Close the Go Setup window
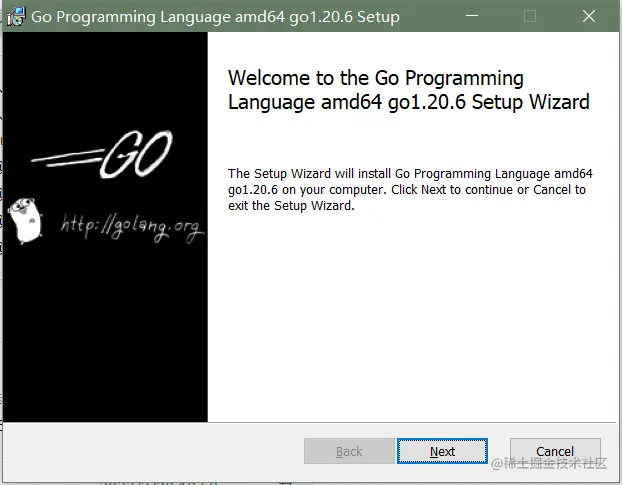This screenshot has width=622, height=485. [x=589, y=16]
